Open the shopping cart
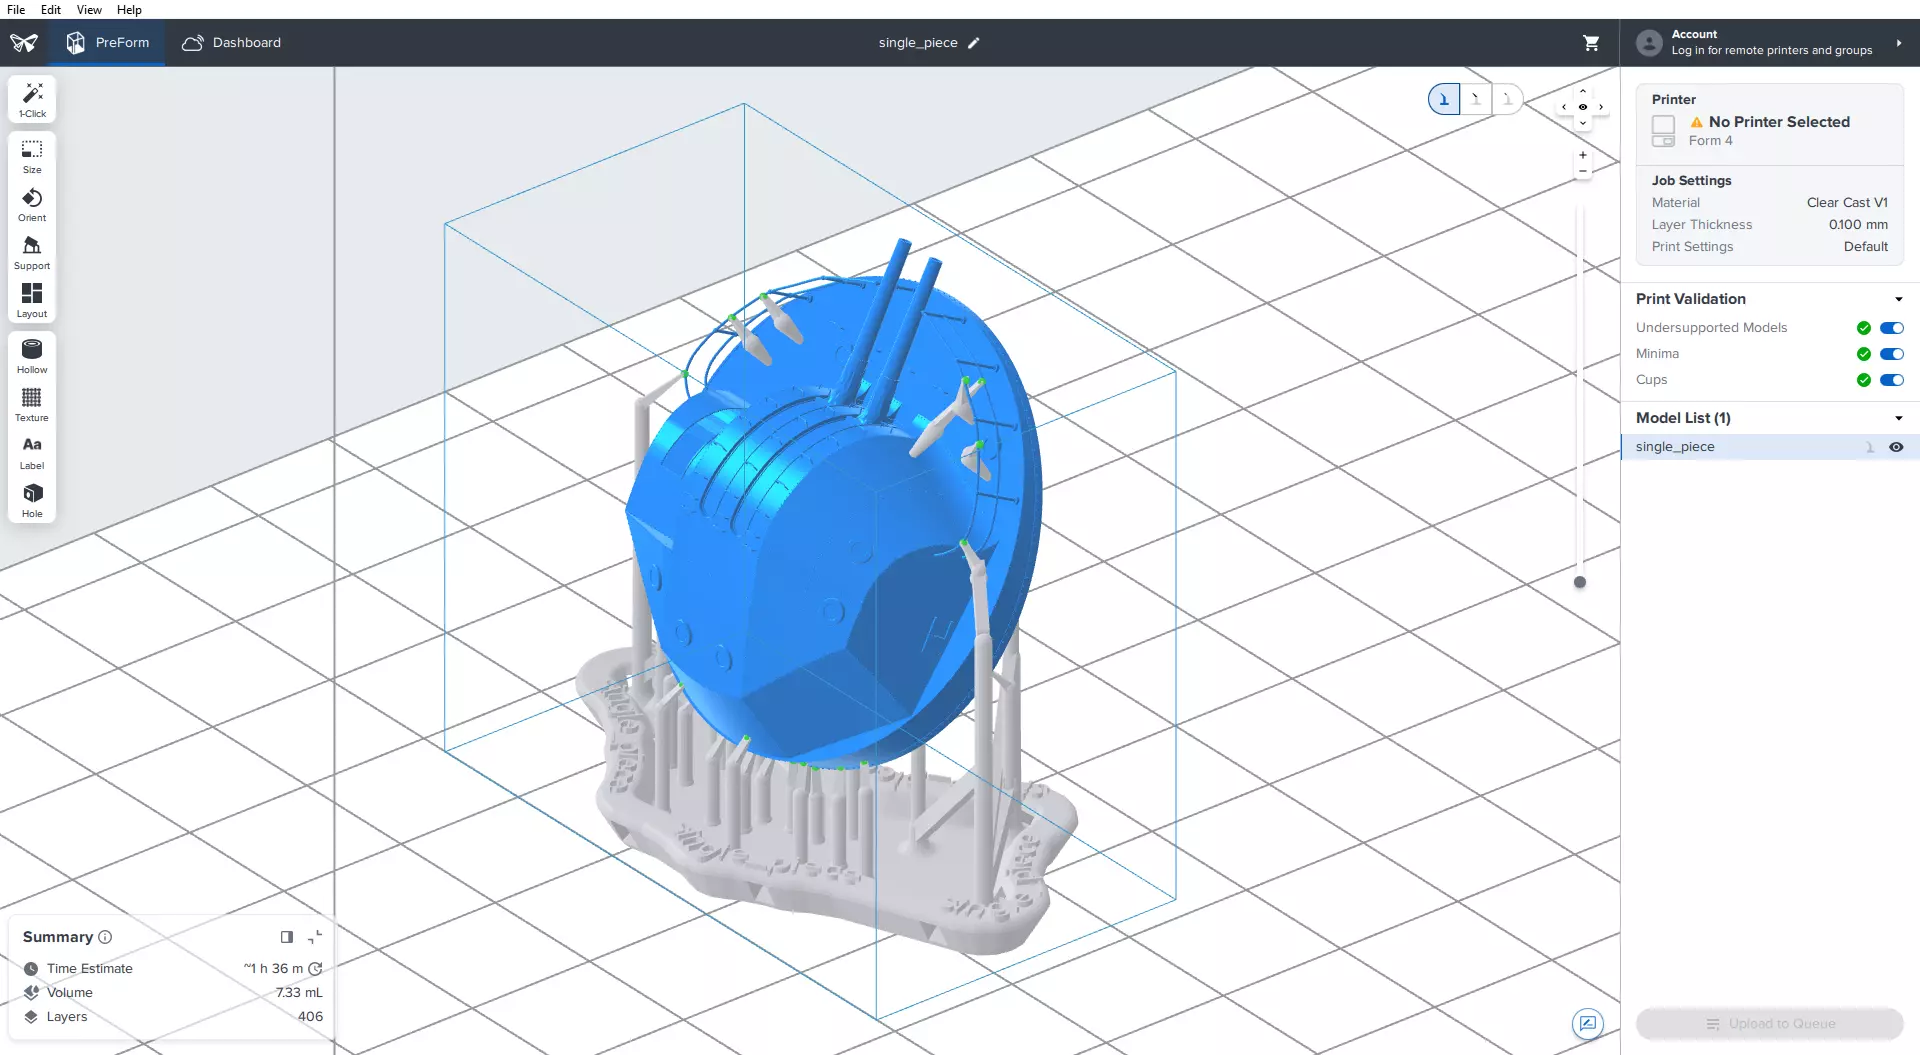 coord(1591,43)
